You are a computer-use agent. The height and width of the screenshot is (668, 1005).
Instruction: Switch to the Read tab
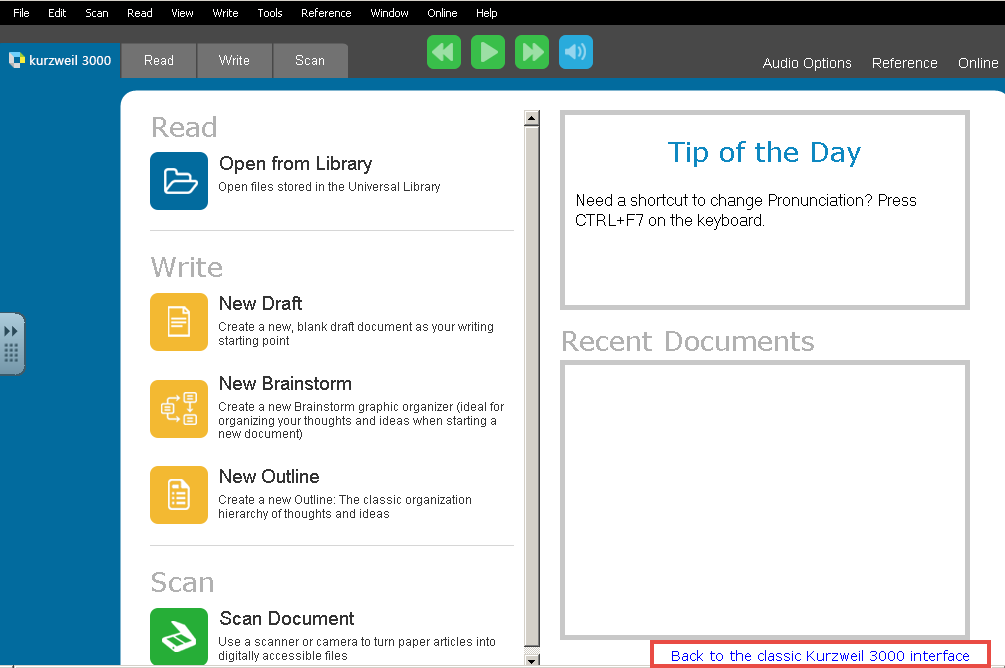pos(159,60)
